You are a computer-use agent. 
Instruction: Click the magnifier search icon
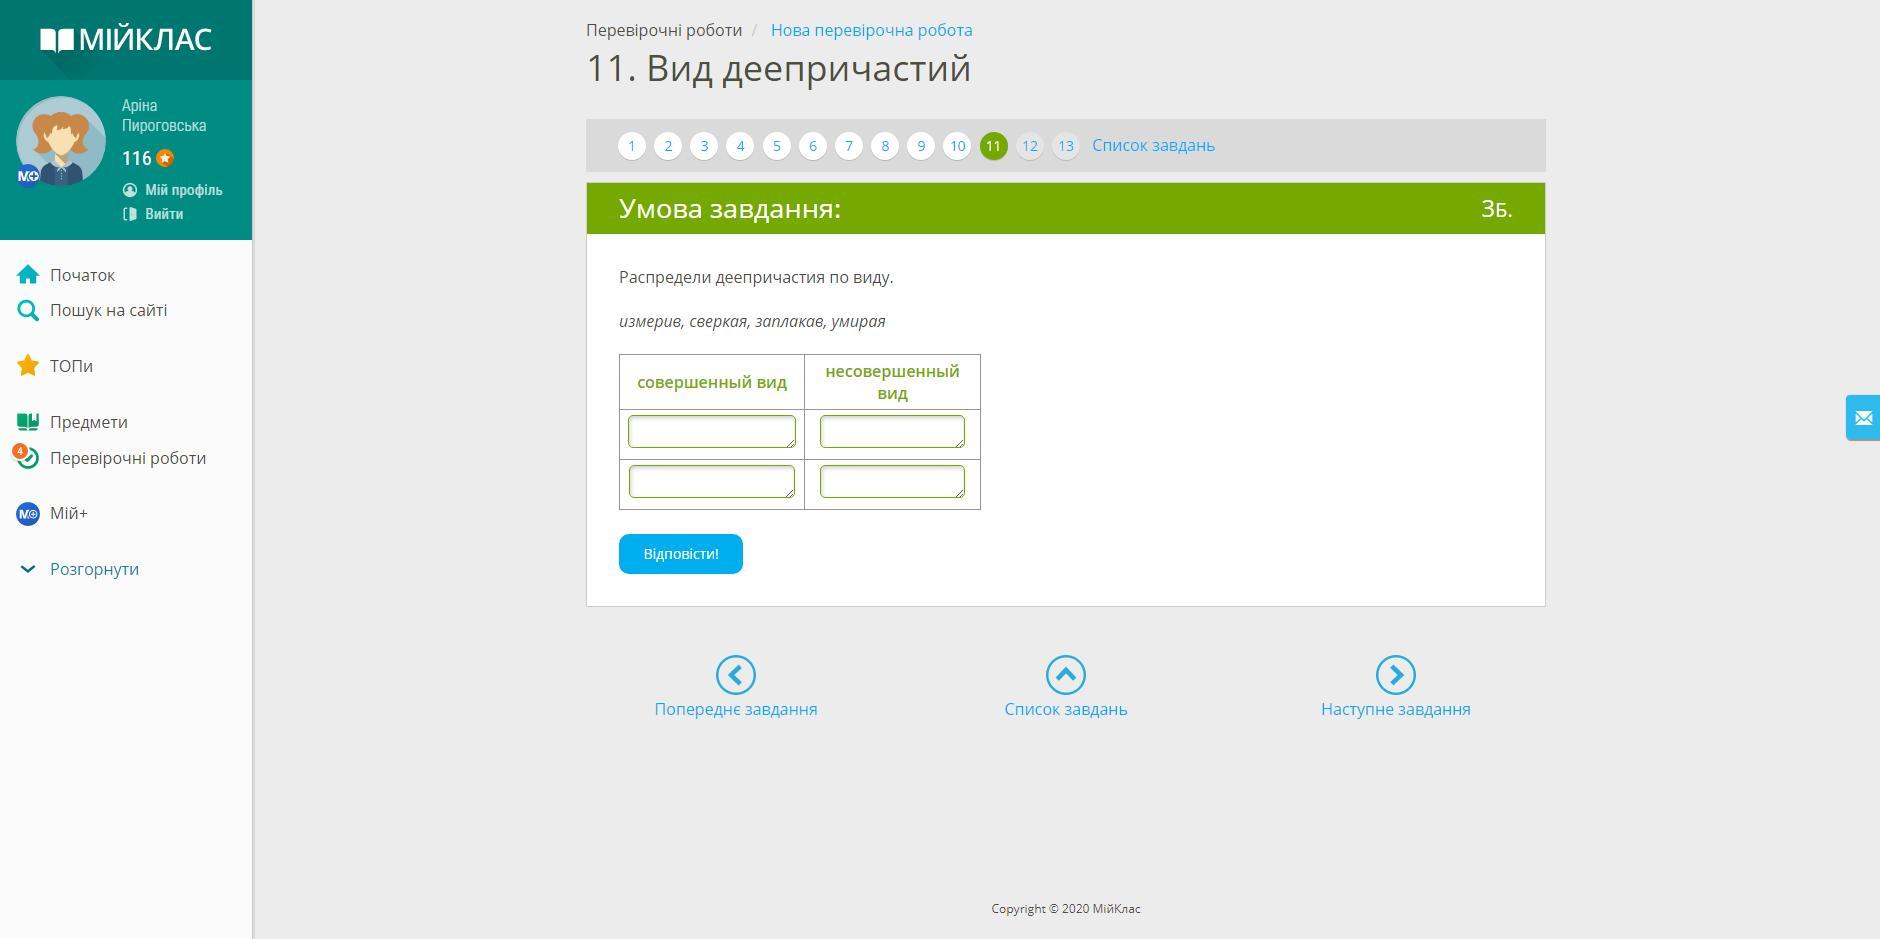point(28,311)
